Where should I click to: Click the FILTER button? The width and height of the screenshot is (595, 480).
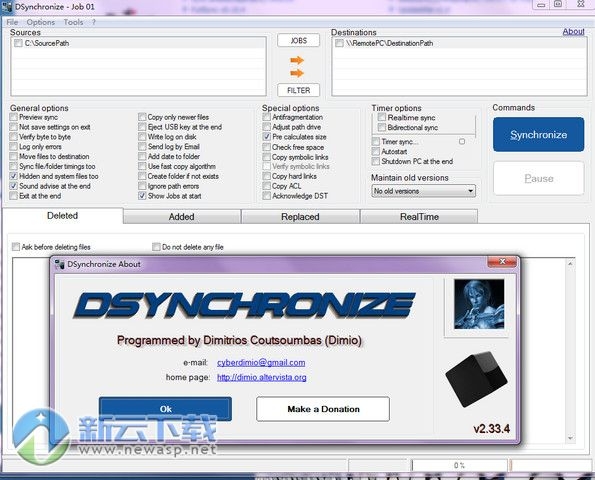pyautogui.click(x=299, y=90)
